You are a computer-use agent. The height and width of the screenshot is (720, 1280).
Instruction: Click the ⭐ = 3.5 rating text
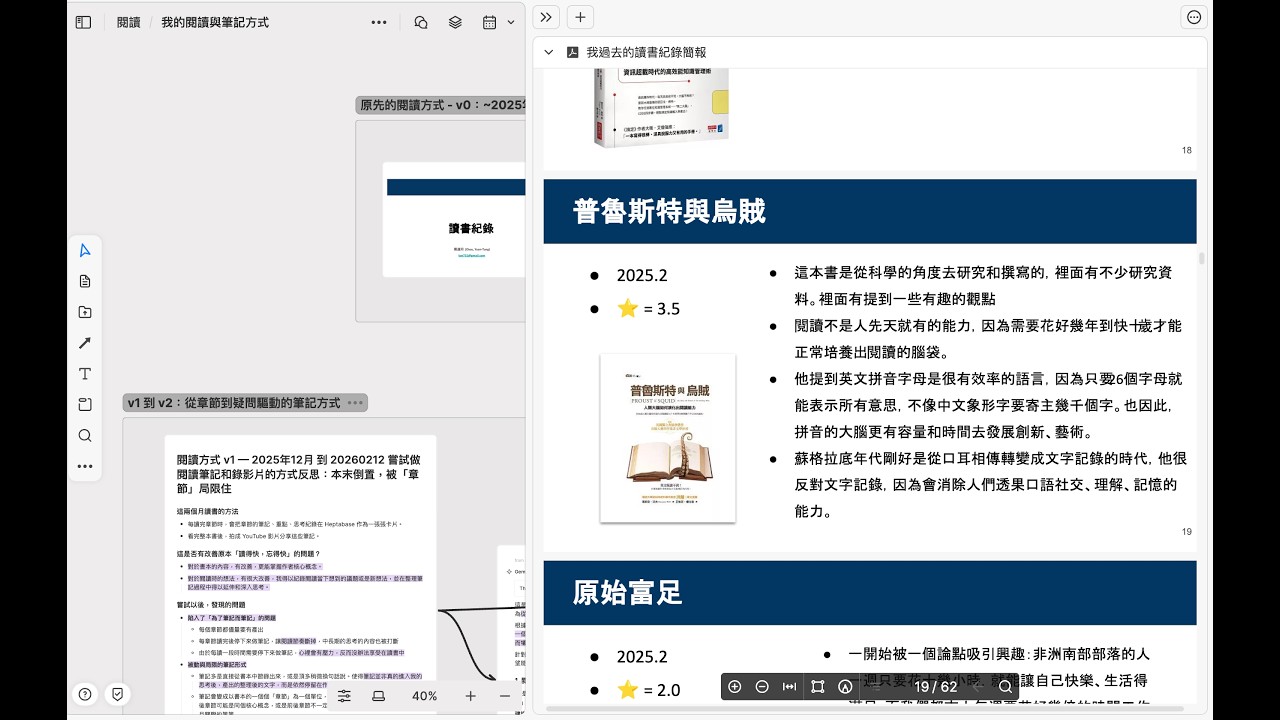coord(648,309)
